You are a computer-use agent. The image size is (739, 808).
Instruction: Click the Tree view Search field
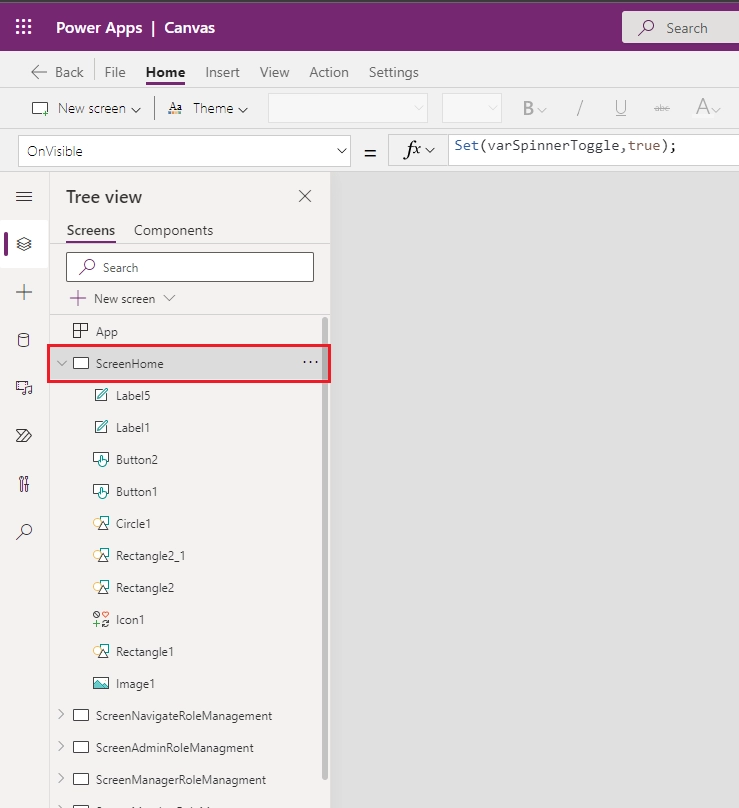[x=190, y=267]
